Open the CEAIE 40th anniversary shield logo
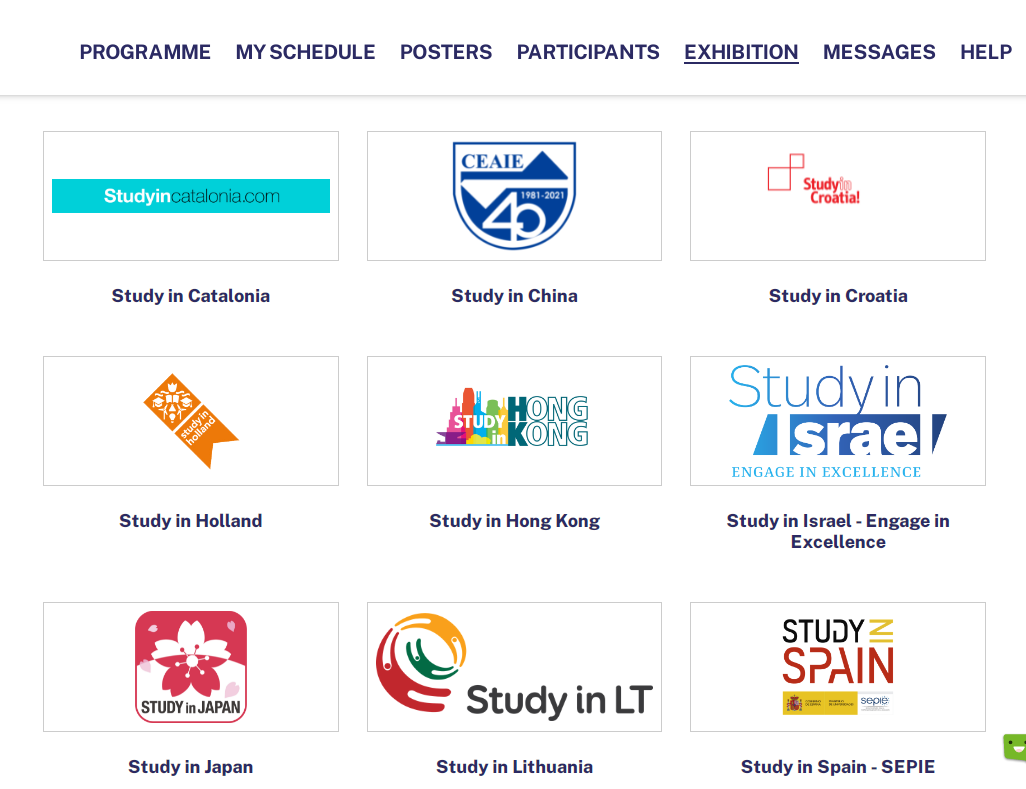 [514, 195]
